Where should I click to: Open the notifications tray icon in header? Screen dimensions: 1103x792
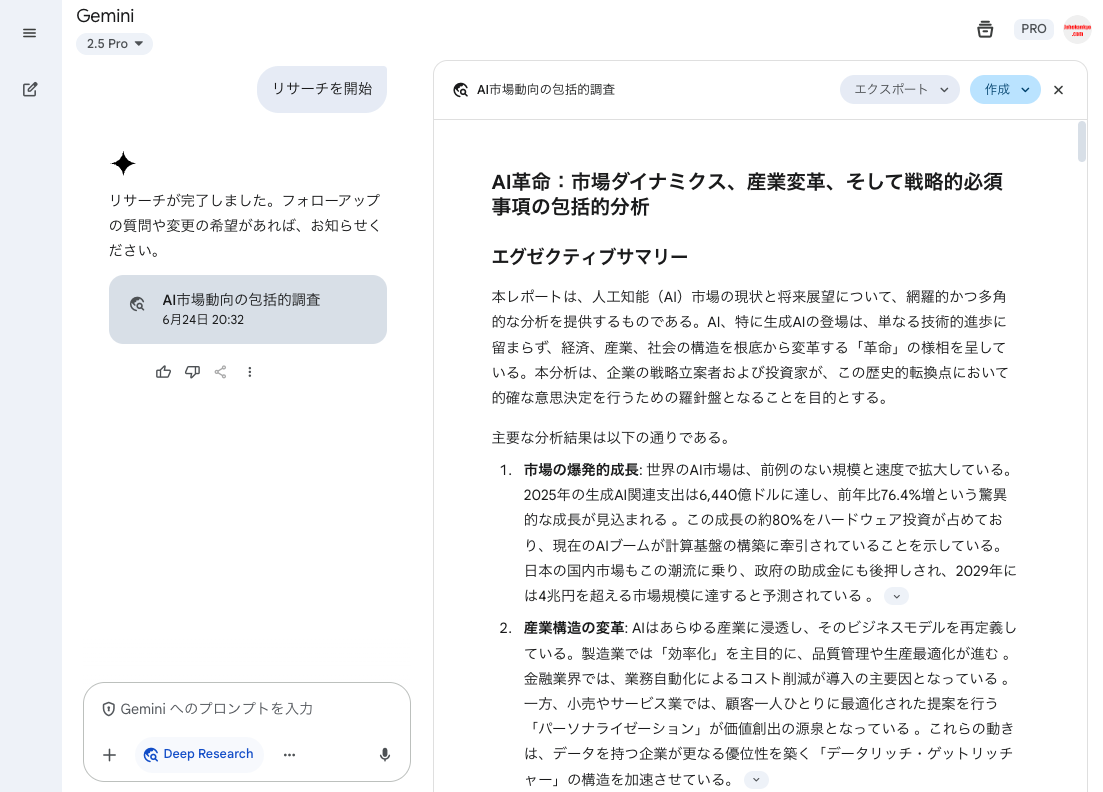point(985,29)
